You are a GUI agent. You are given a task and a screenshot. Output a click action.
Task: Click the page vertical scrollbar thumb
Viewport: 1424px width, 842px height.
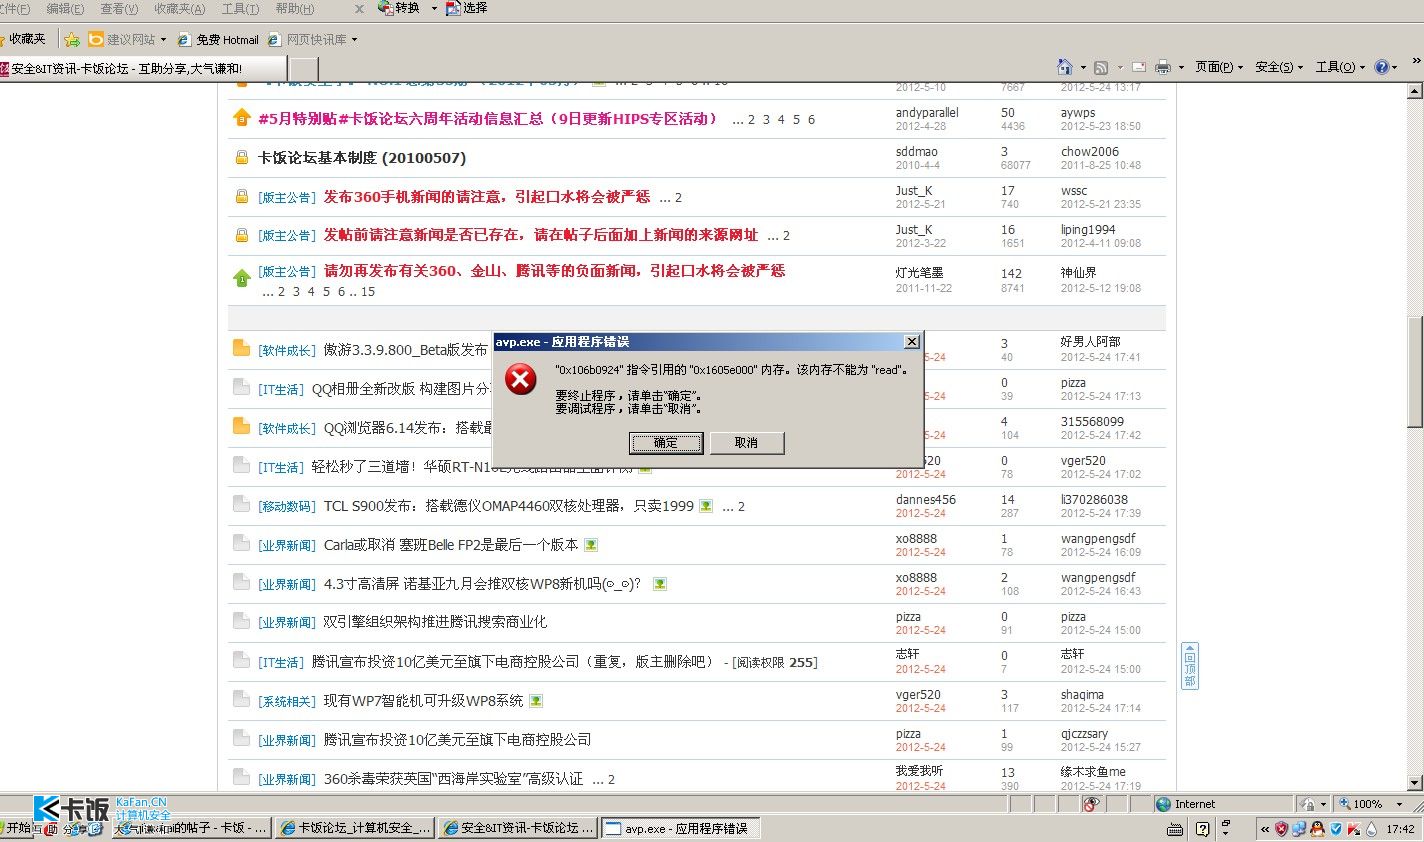coord(1415,372)
